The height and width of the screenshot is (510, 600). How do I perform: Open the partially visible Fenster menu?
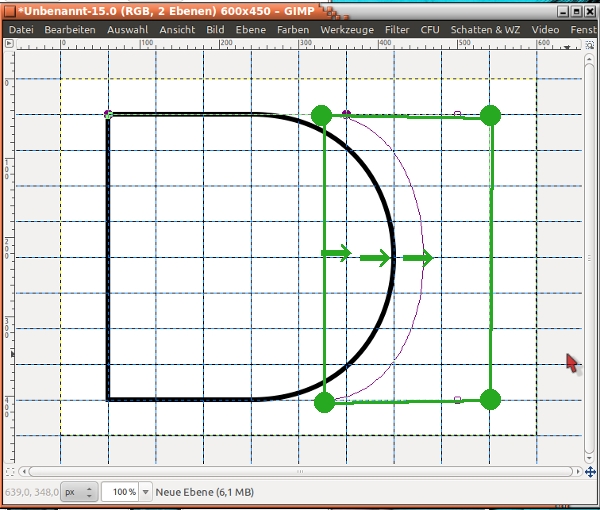pyautogui.click(x=583, y=30)
